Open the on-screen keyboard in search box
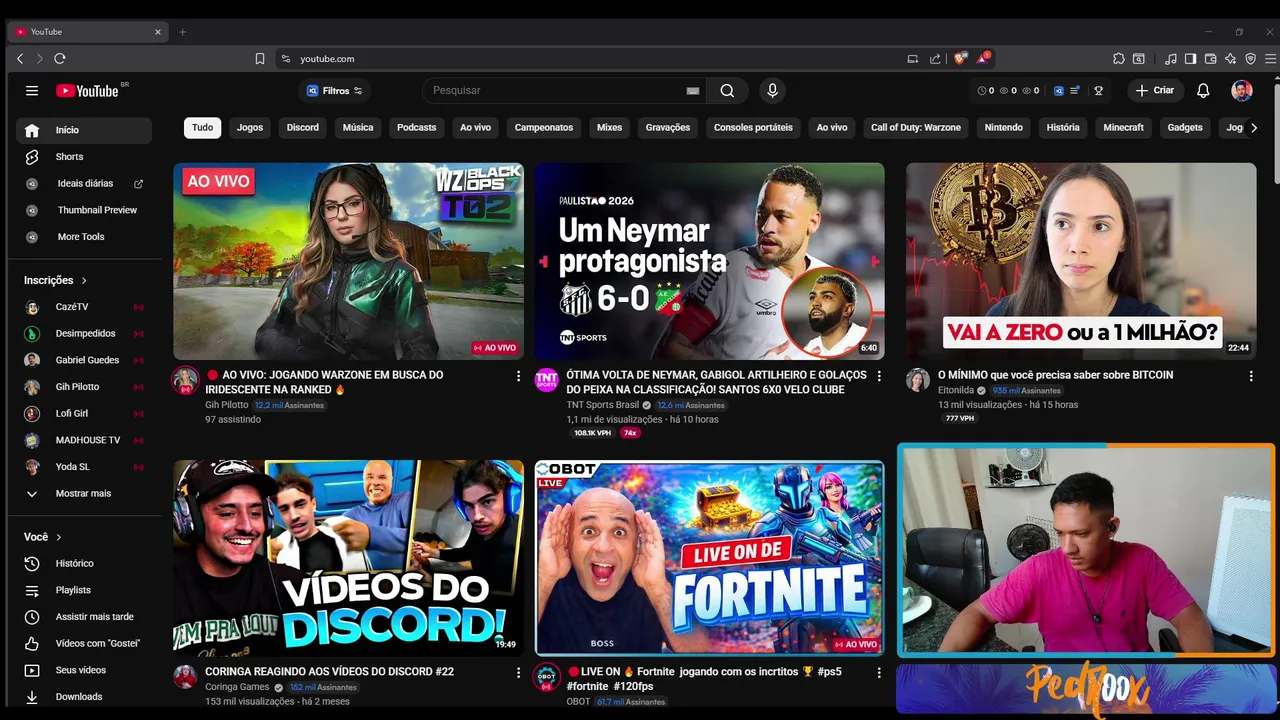1280x720 pixels. (x=692, y=91)
